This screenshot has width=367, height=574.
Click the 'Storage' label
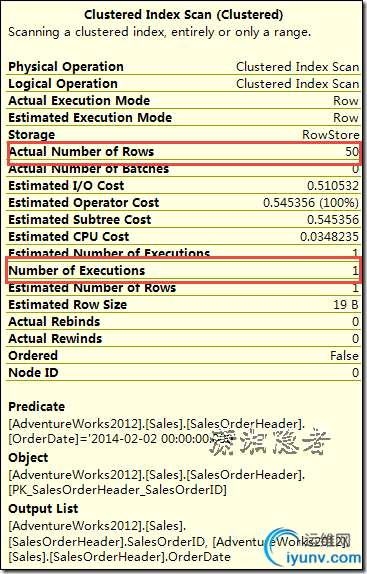pos(31,135)
